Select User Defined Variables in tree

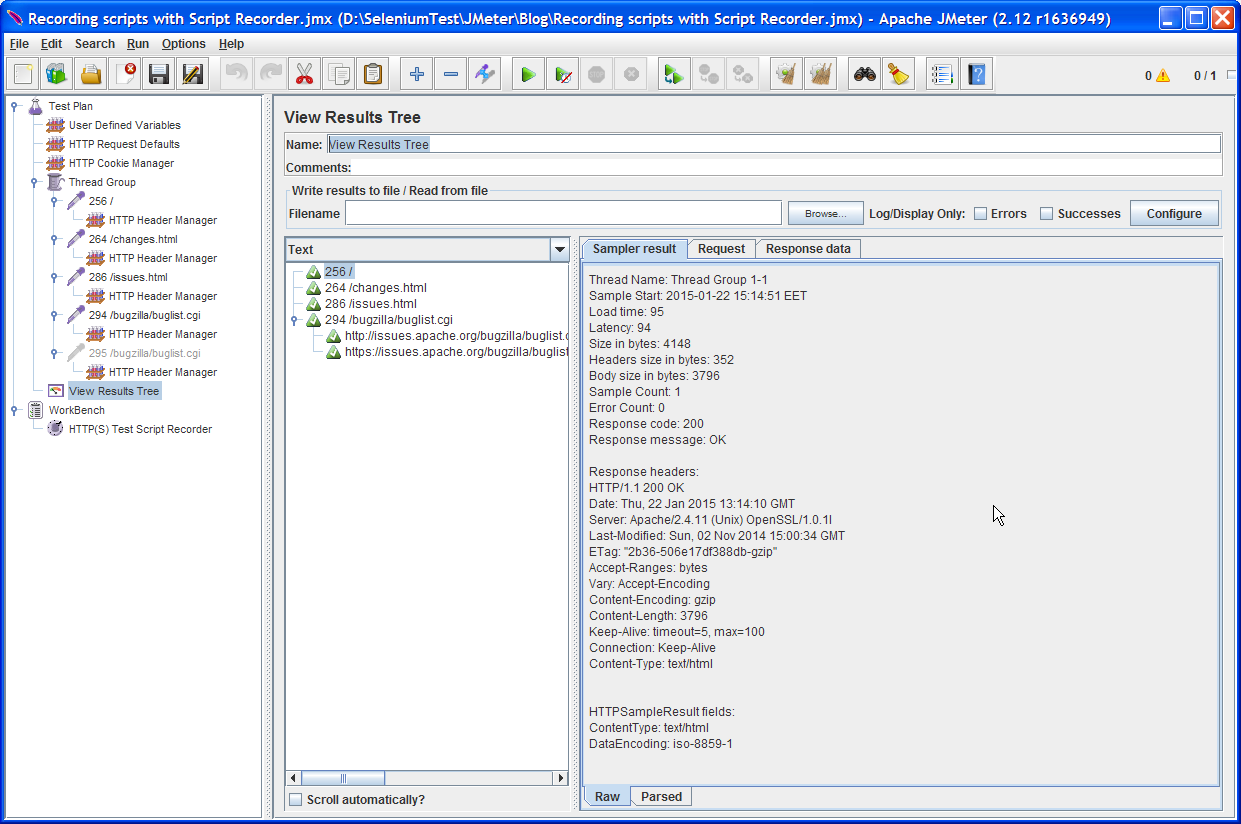tap(125, 125)
